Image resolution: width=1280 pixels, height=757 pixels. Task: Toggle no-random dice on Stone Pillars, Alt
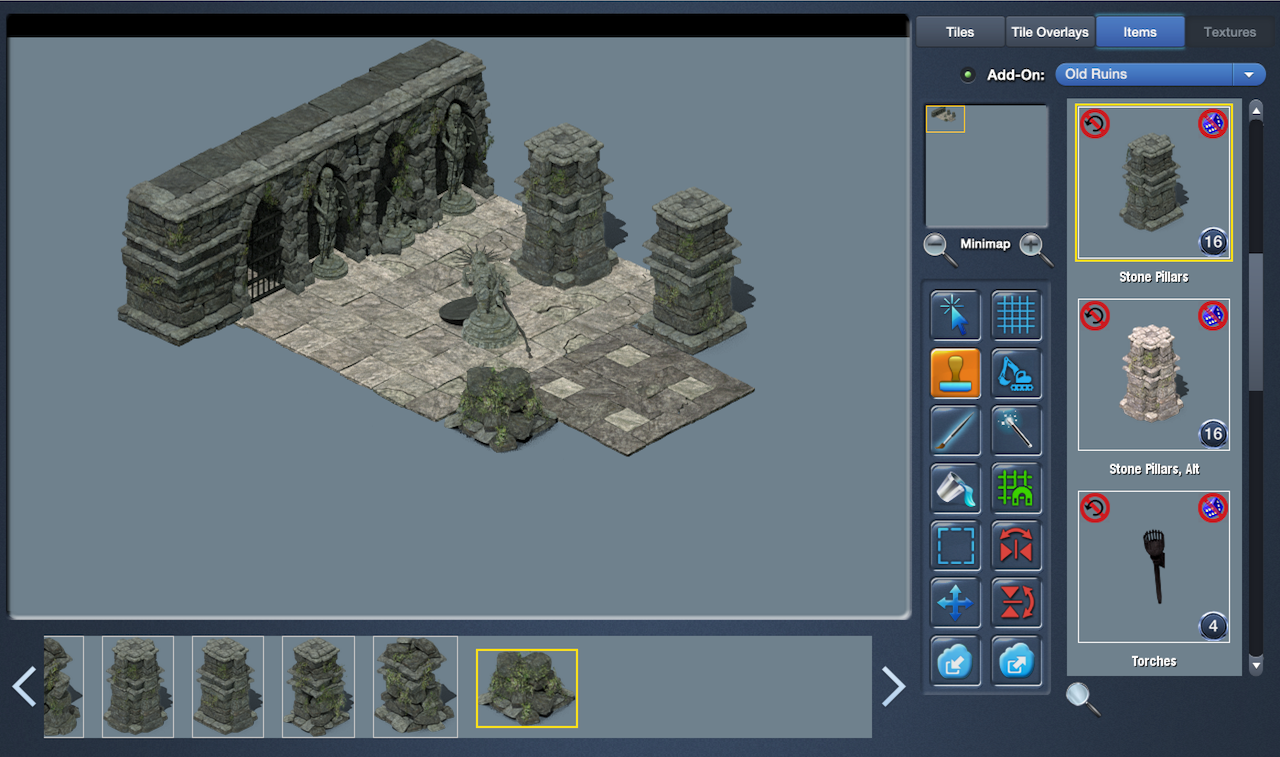click(x=1213, y=316)
